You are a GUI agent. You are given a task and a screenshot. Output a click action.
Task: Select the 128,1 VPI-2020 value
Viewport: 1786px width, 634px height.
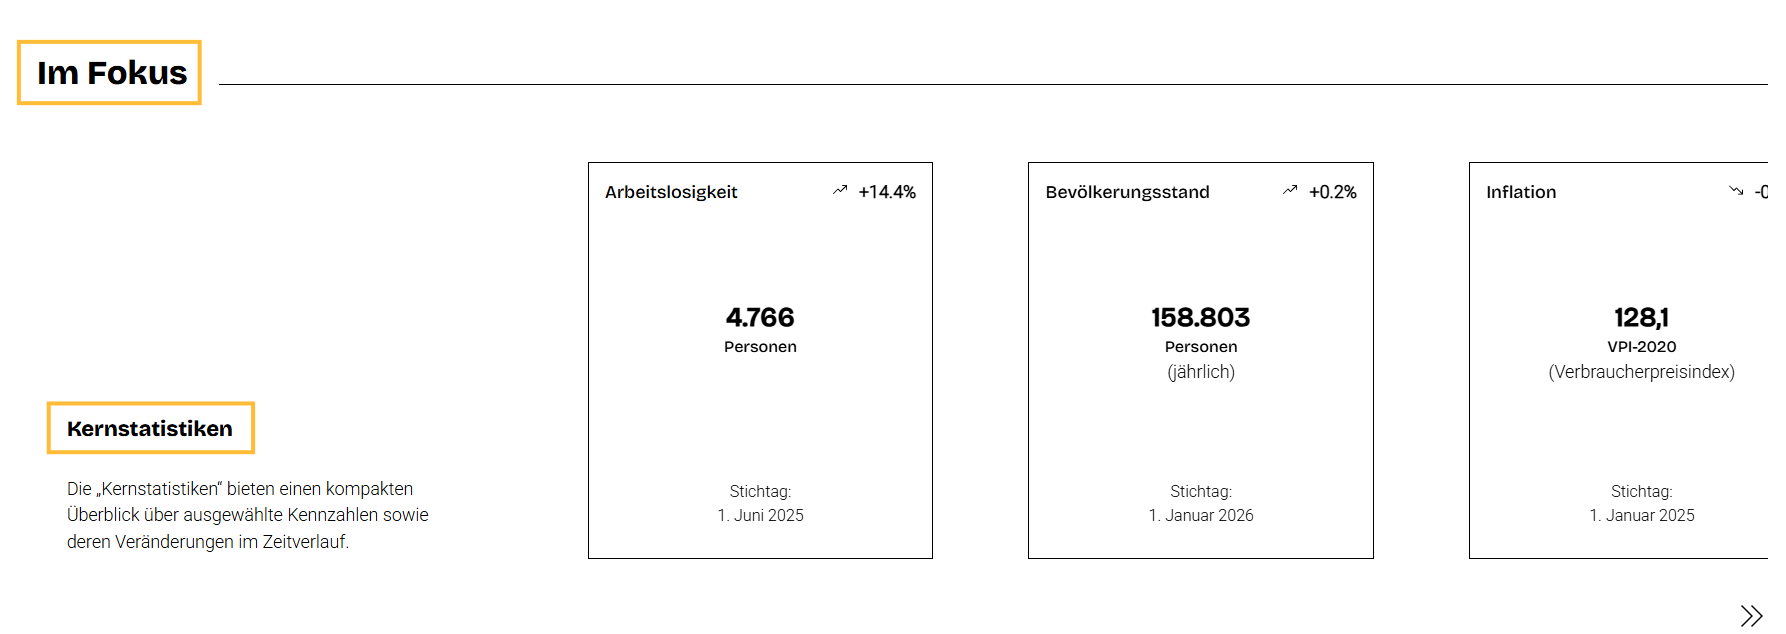point(1642,330)
